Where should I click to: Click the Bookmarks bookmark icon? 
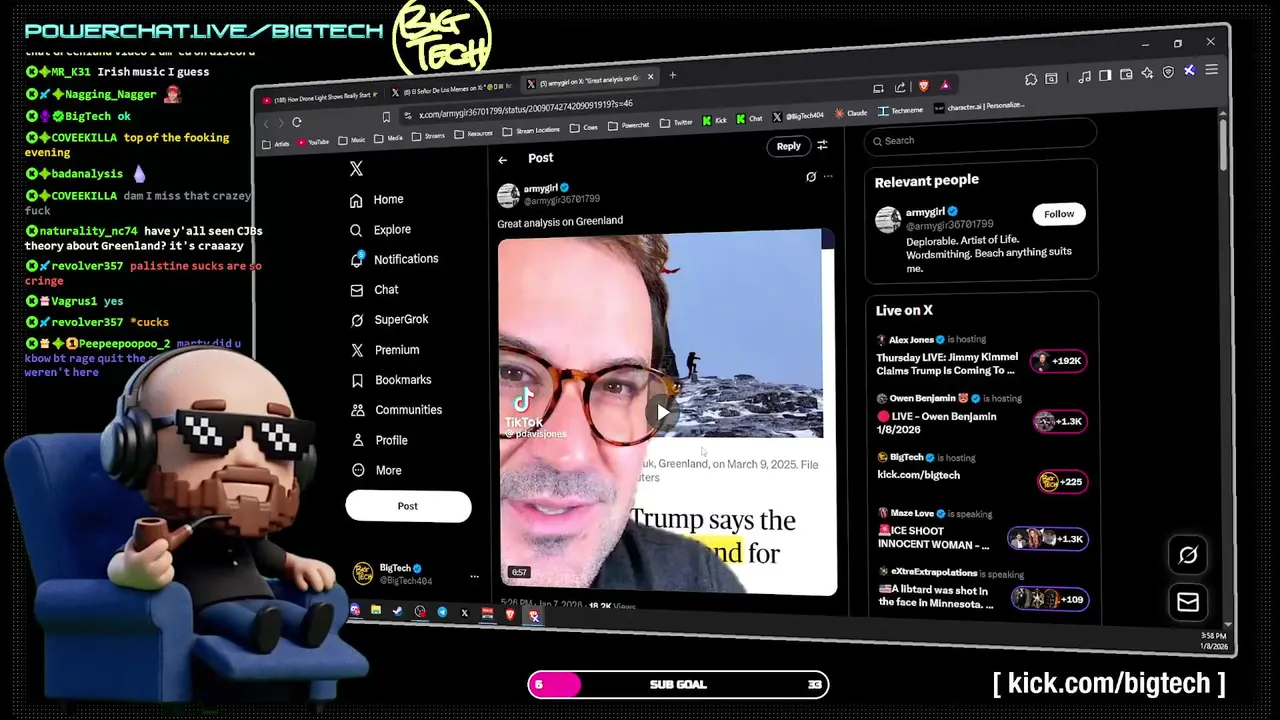pyautogui.click(x=357, y=380)
